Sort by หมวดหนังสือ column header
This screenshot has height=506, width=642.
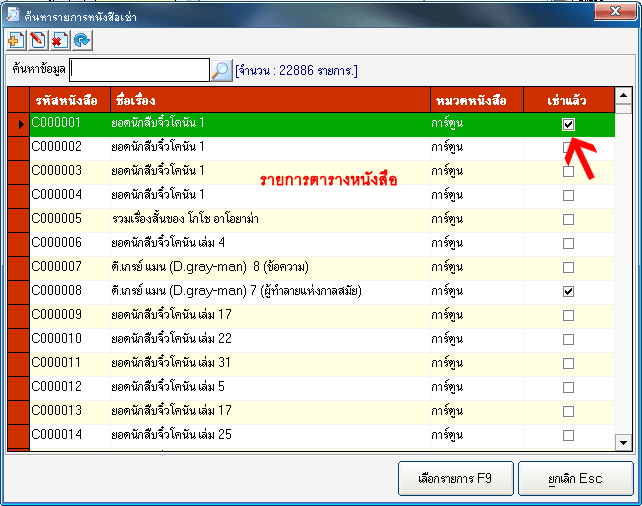[477, 100]
